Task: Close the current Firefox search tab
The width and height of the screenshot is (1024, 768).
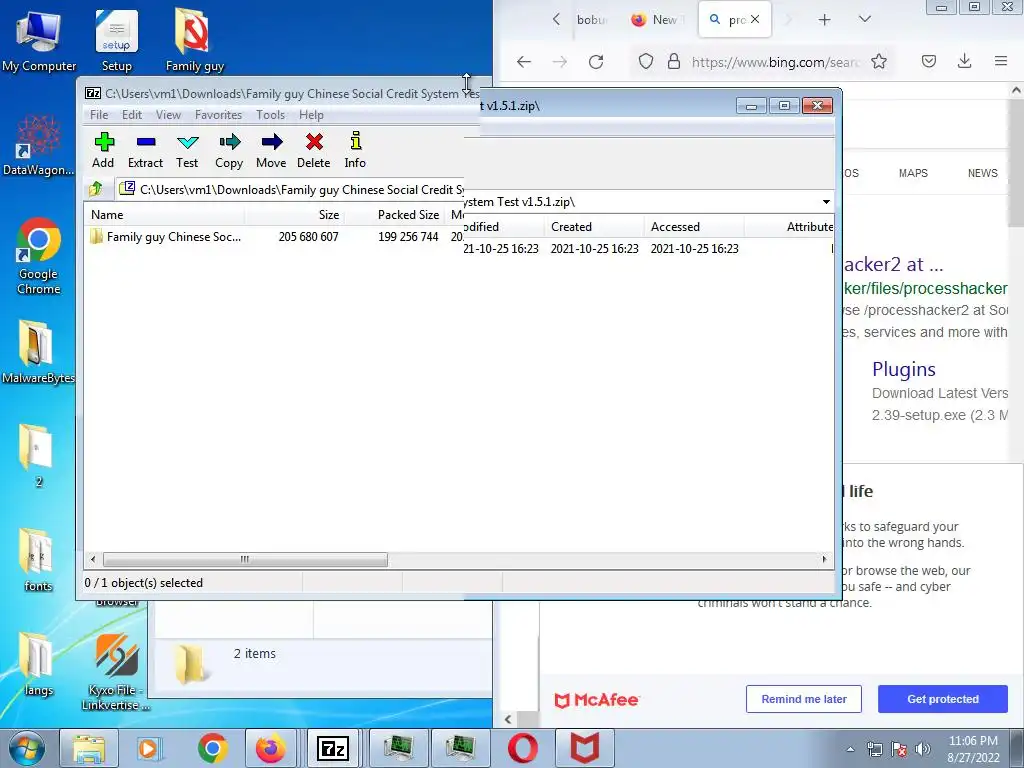Action: pos(755,20)
